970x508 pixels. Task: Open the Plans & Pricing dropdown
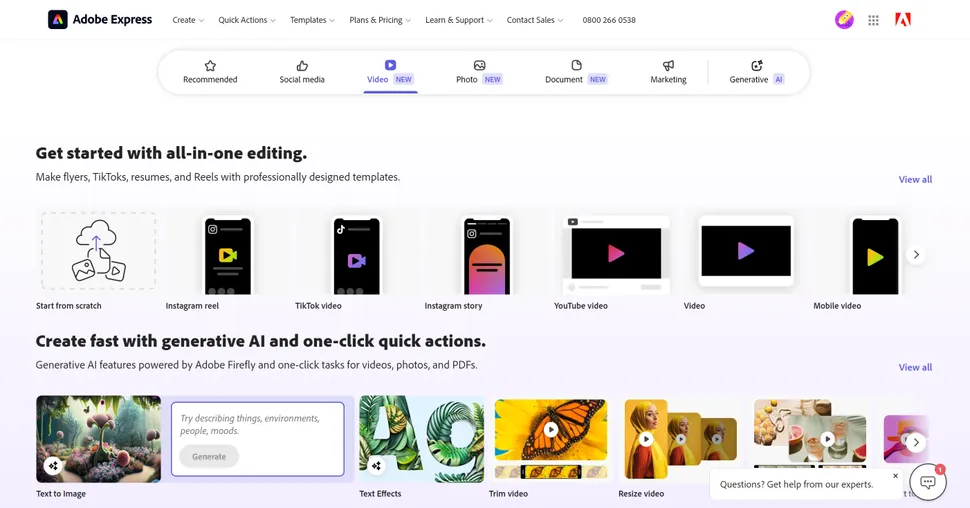coord(381,20)
